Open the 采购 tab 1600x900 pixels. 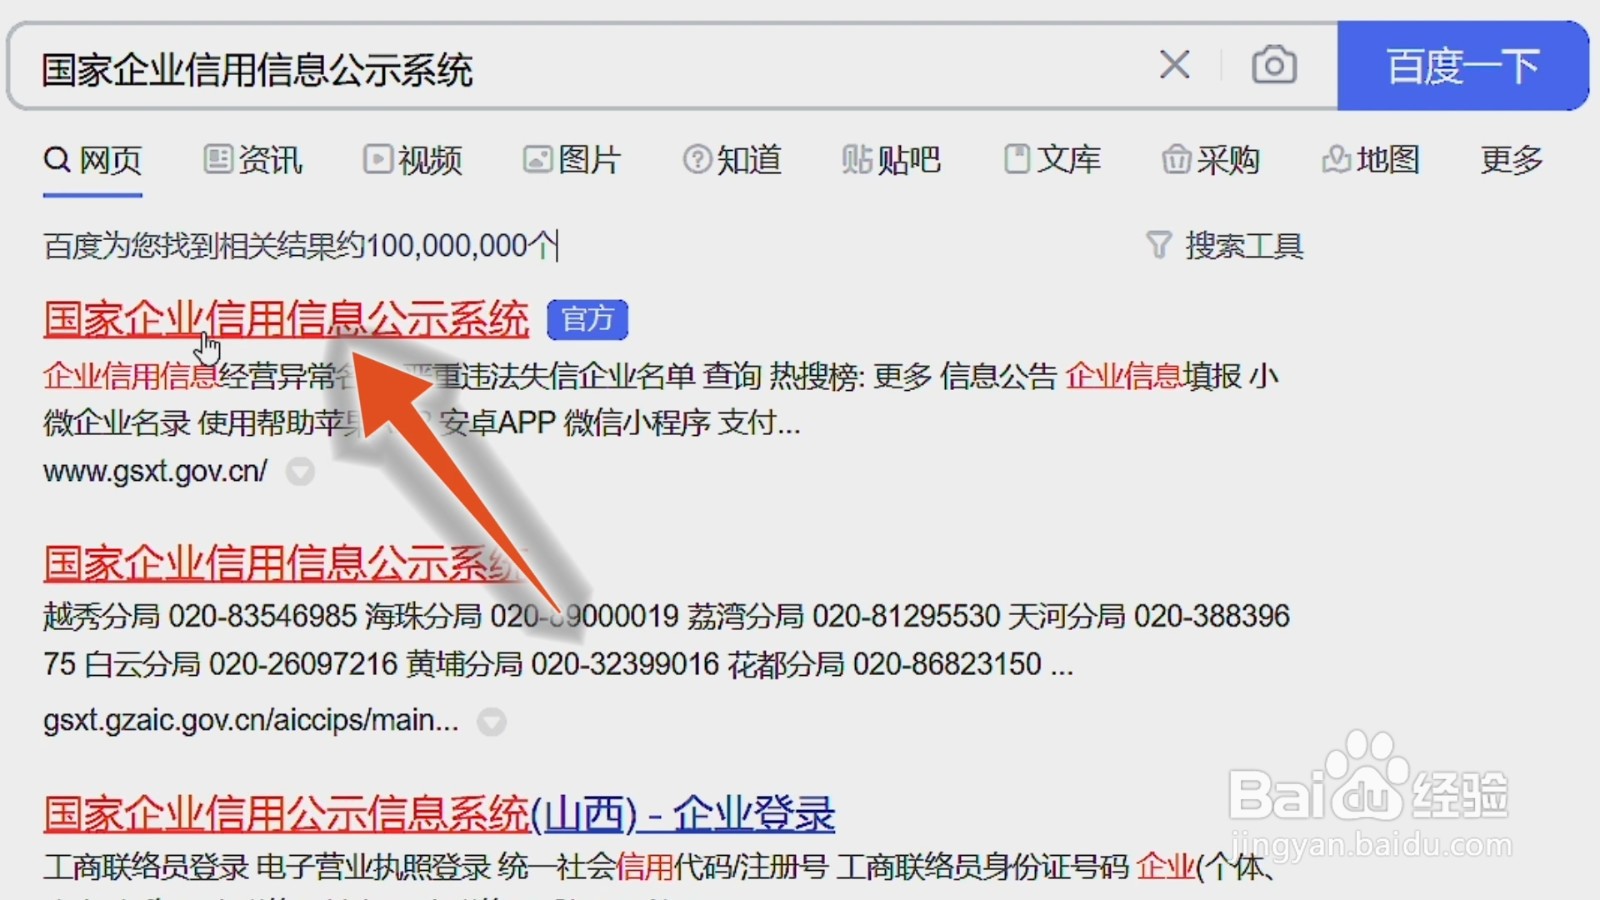pos(1211,160)
